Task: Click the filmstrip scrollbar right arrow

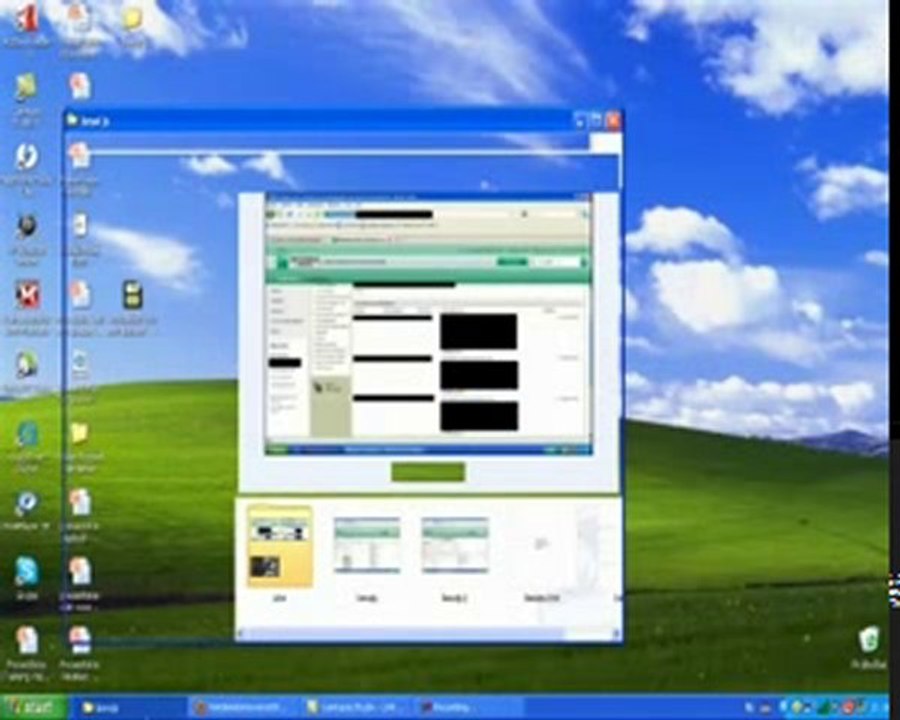Action: point(616,634)
